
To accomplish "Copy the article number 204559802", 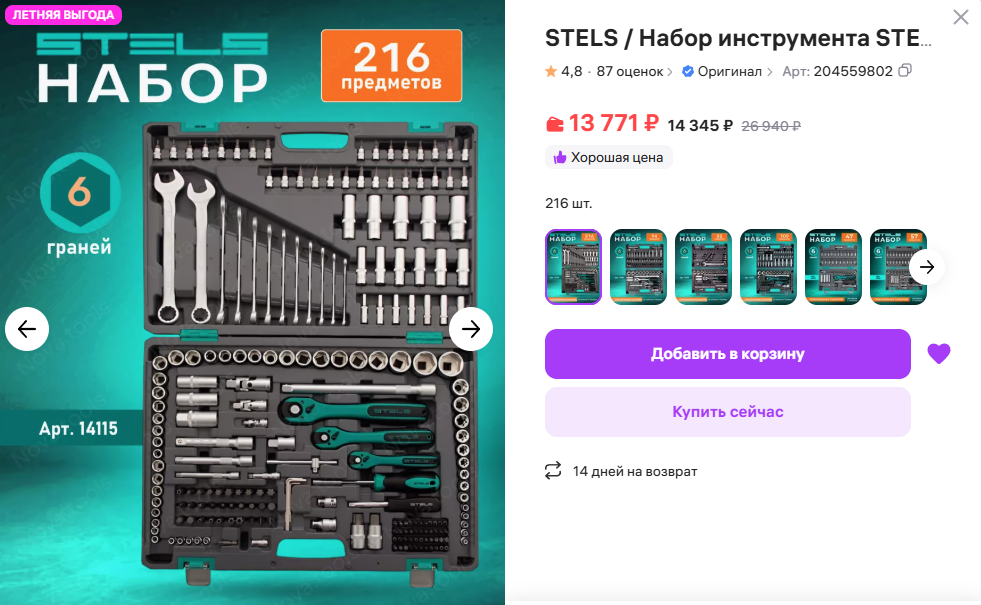I will (x=905, y=71).
